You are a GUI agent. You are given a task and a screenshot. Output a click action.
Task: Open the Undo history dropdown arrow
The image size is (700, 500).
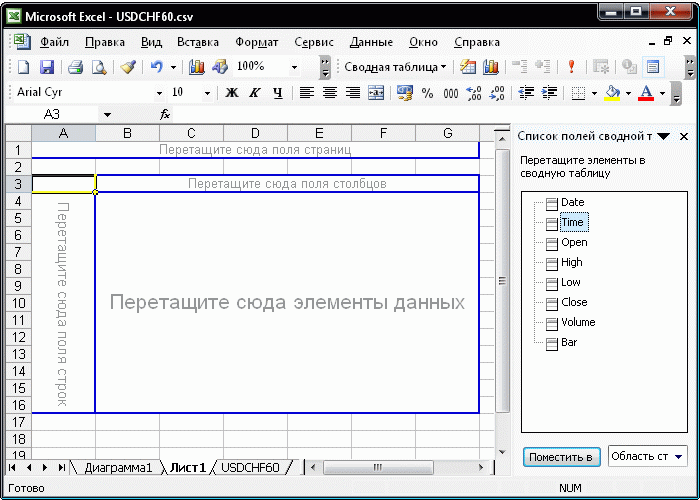tap(173, 67)
